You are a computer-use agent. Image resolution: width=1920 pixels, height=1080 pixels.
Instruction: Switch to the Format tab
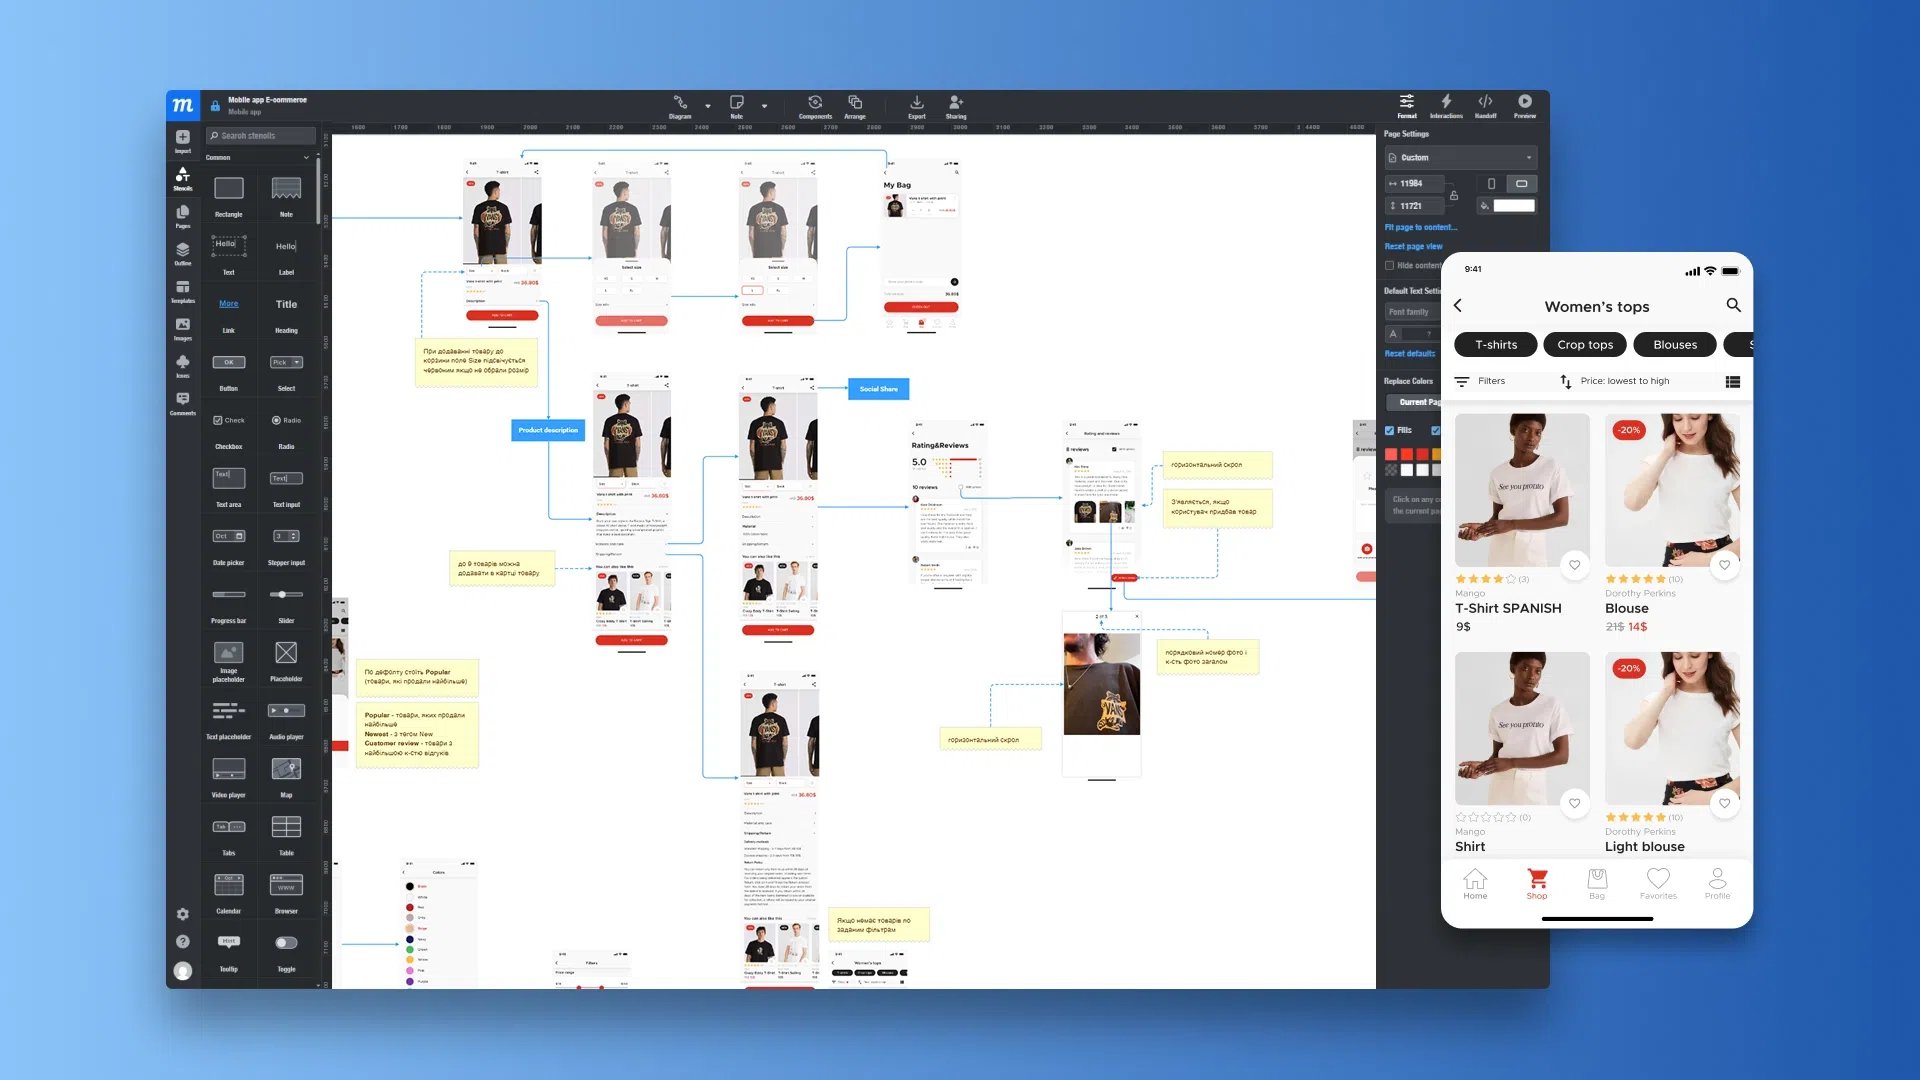coord(1407,106)
